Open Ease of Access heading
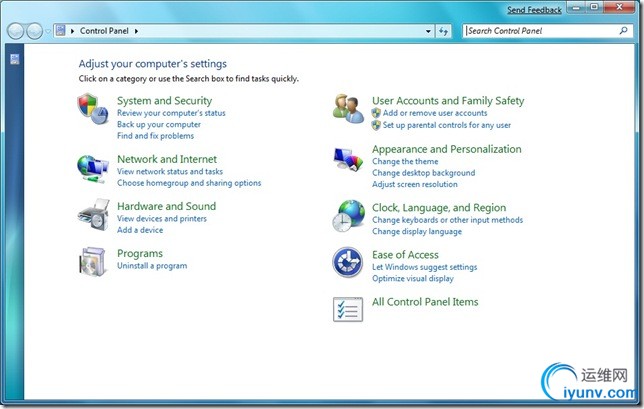The width and height of the screenshot is (644, 409). click(405, 255)
